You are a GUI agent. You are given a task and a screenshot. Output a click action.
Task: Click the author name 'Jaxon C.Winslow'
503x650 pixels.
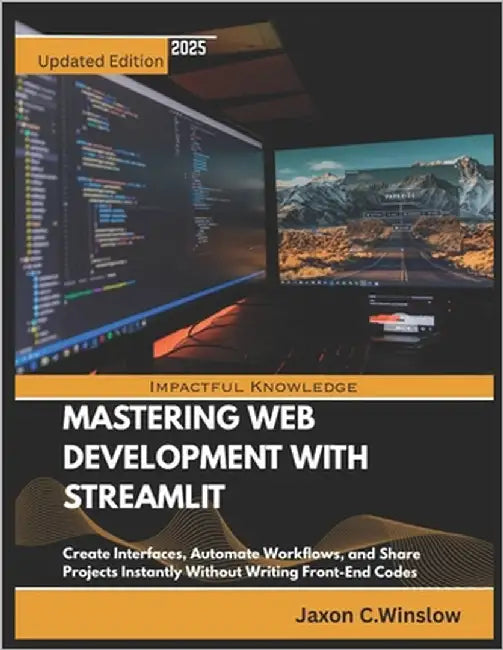(378, 616)
